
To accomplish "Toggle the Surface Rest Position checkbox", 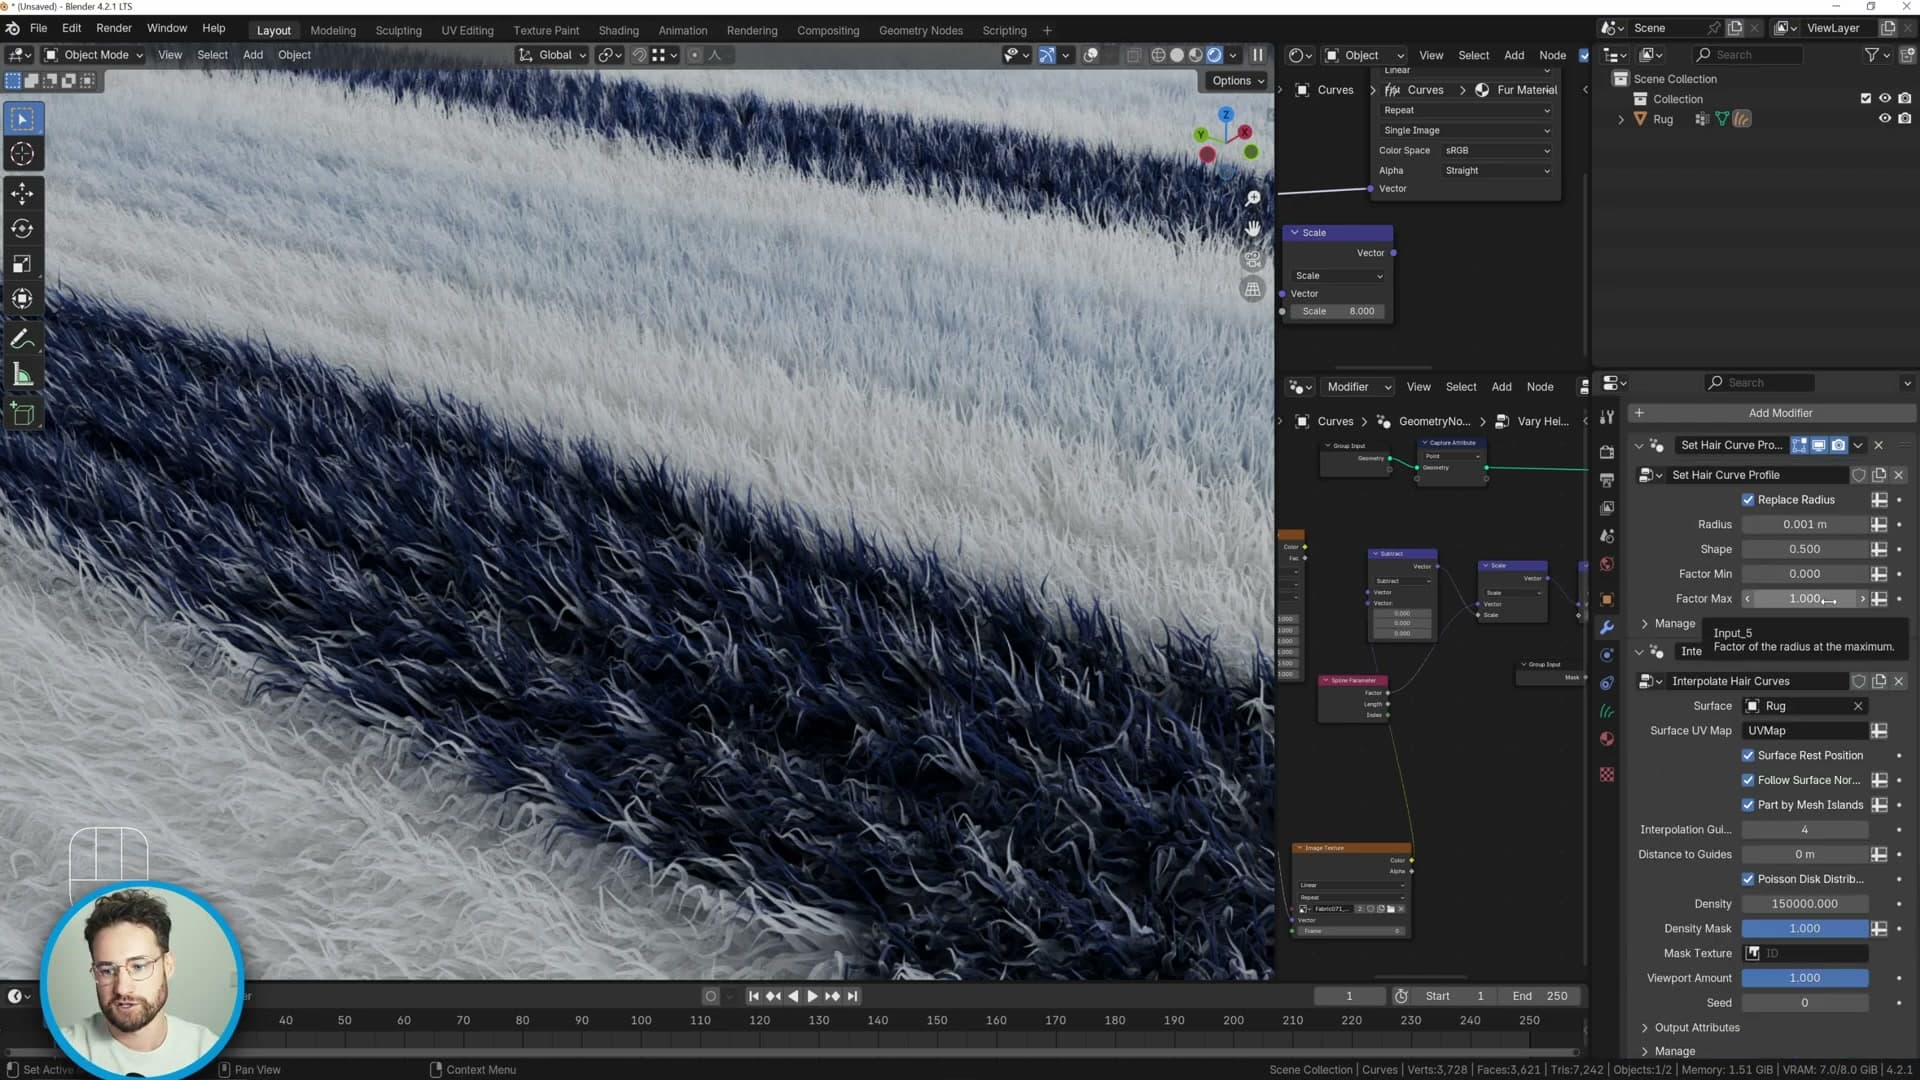I will 1748,756.
